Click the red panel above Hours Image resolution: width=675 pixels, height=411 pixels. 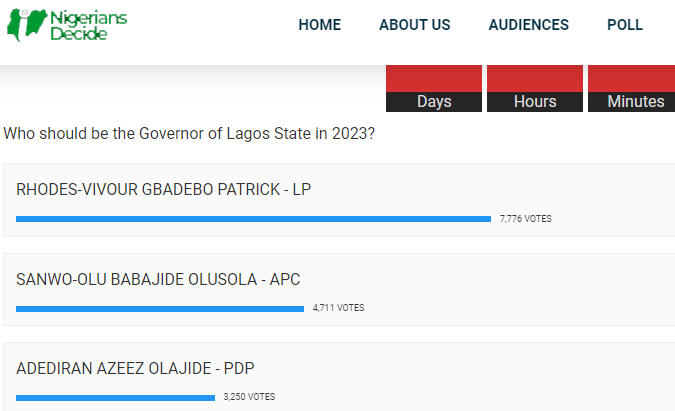(x=535, y=79)
